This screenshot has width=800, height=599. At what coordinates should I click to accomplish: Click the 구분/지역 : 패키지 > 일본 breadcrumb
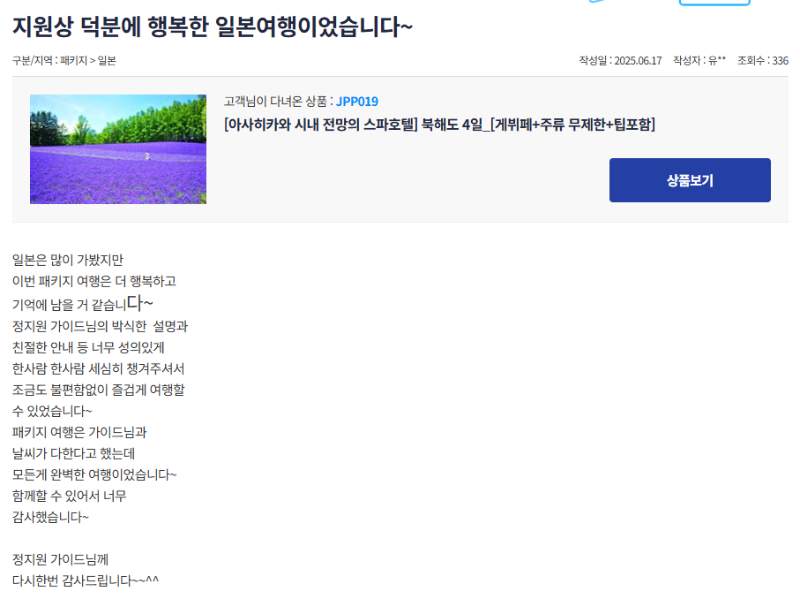[x=64, y=61]
